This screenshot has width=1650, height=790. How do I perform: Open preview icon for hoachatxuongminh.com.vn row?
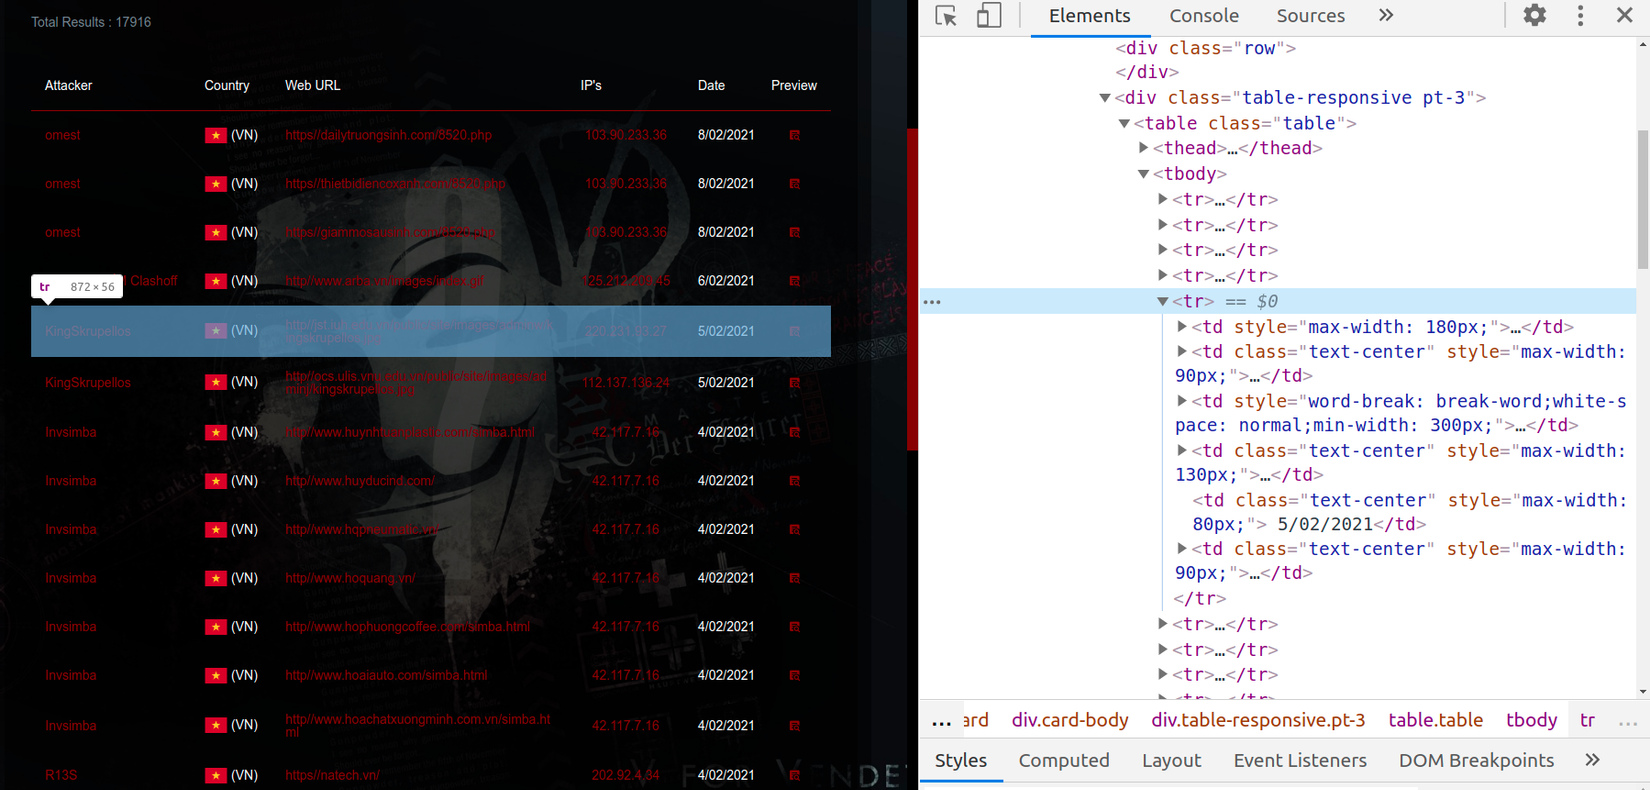(795, 726)
